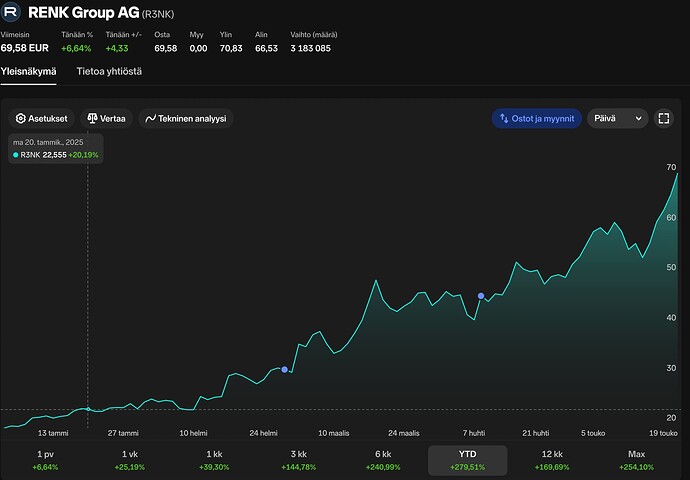Click the RENK Group company logo icon

tap(11, 12)
